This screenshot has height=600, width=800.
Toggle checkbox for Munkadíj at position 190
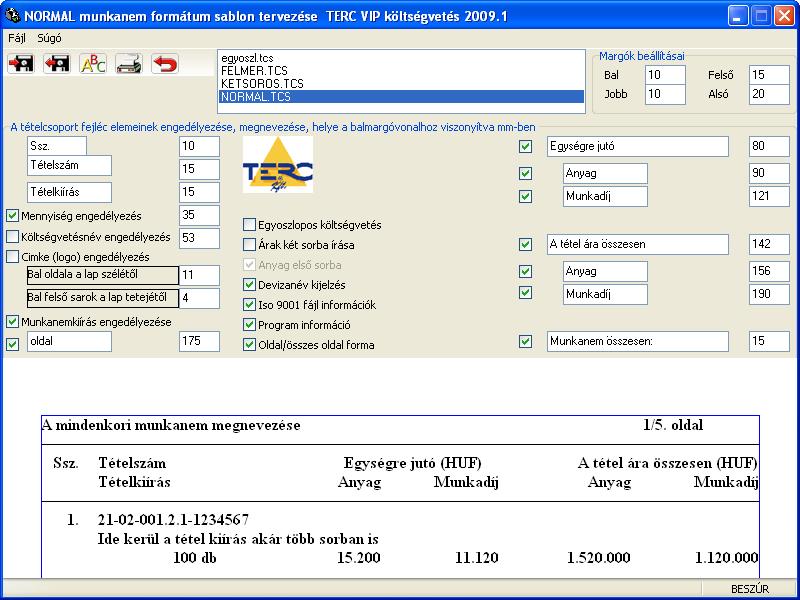(525, 293)
